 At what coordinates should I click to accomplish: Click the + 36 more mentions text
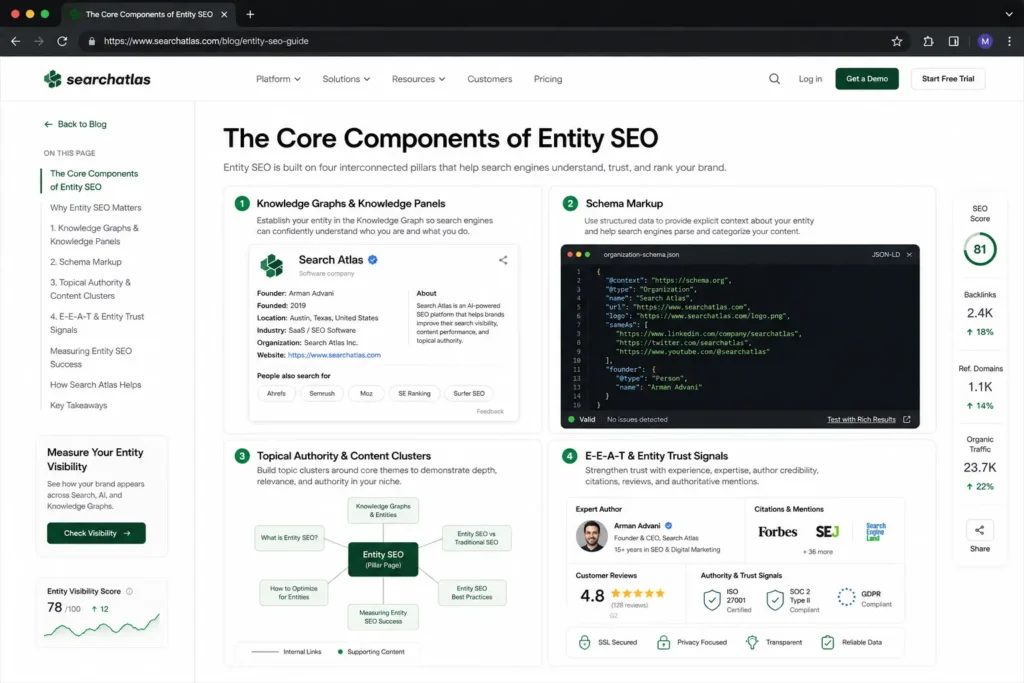tap(818, 552)
